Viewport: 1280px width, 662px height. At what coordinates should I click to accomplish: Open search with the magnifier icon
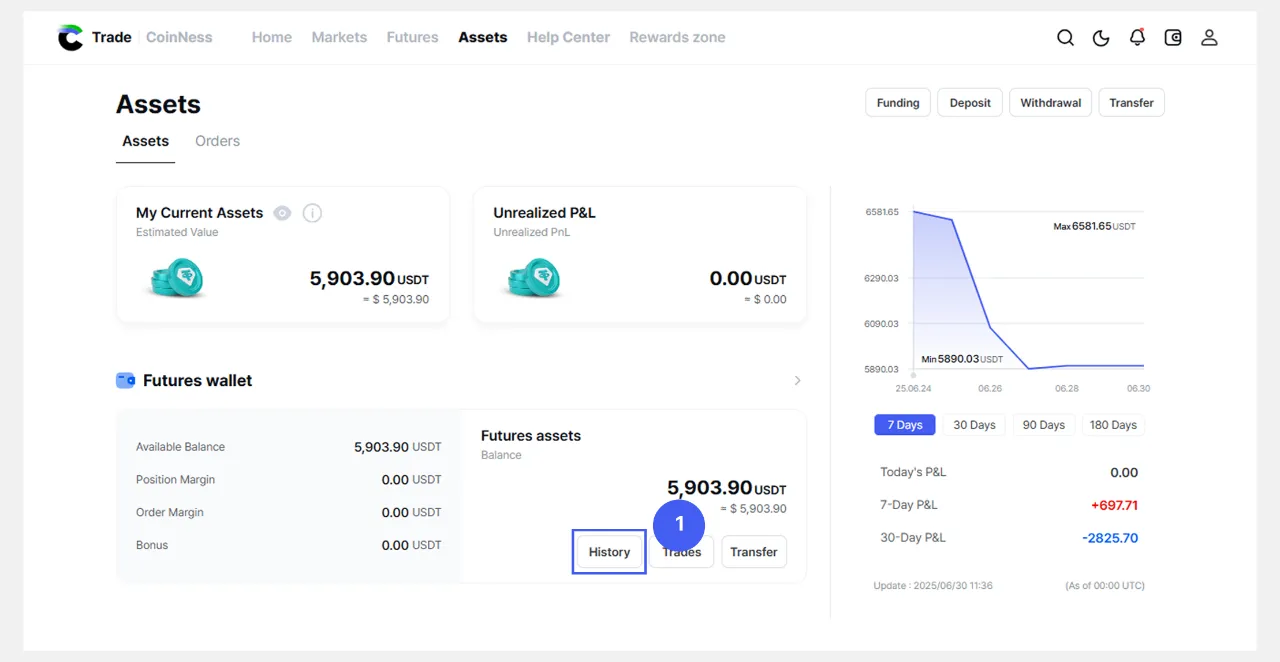tap(1065, 38)
